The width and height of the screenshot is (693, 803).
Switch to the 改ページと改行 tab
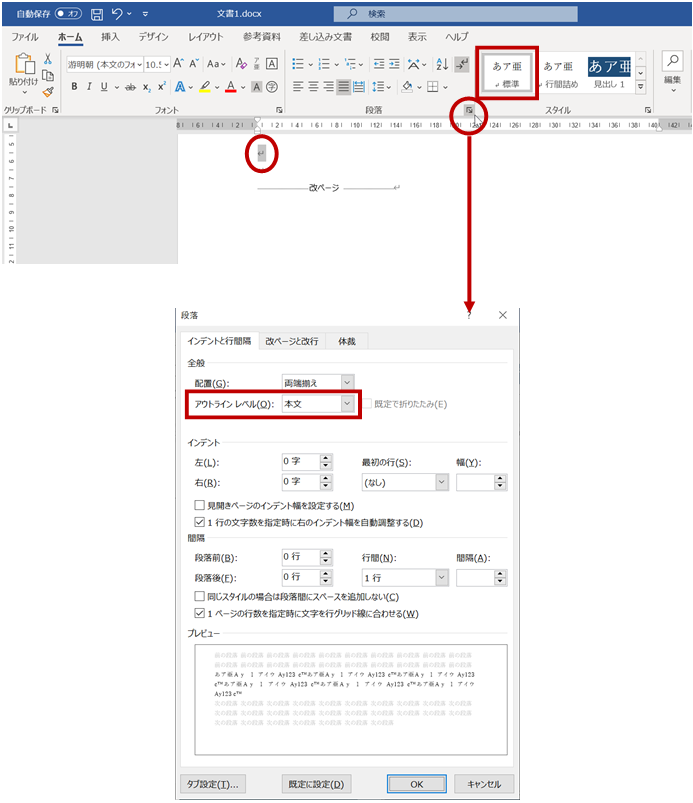pos(292,341)
